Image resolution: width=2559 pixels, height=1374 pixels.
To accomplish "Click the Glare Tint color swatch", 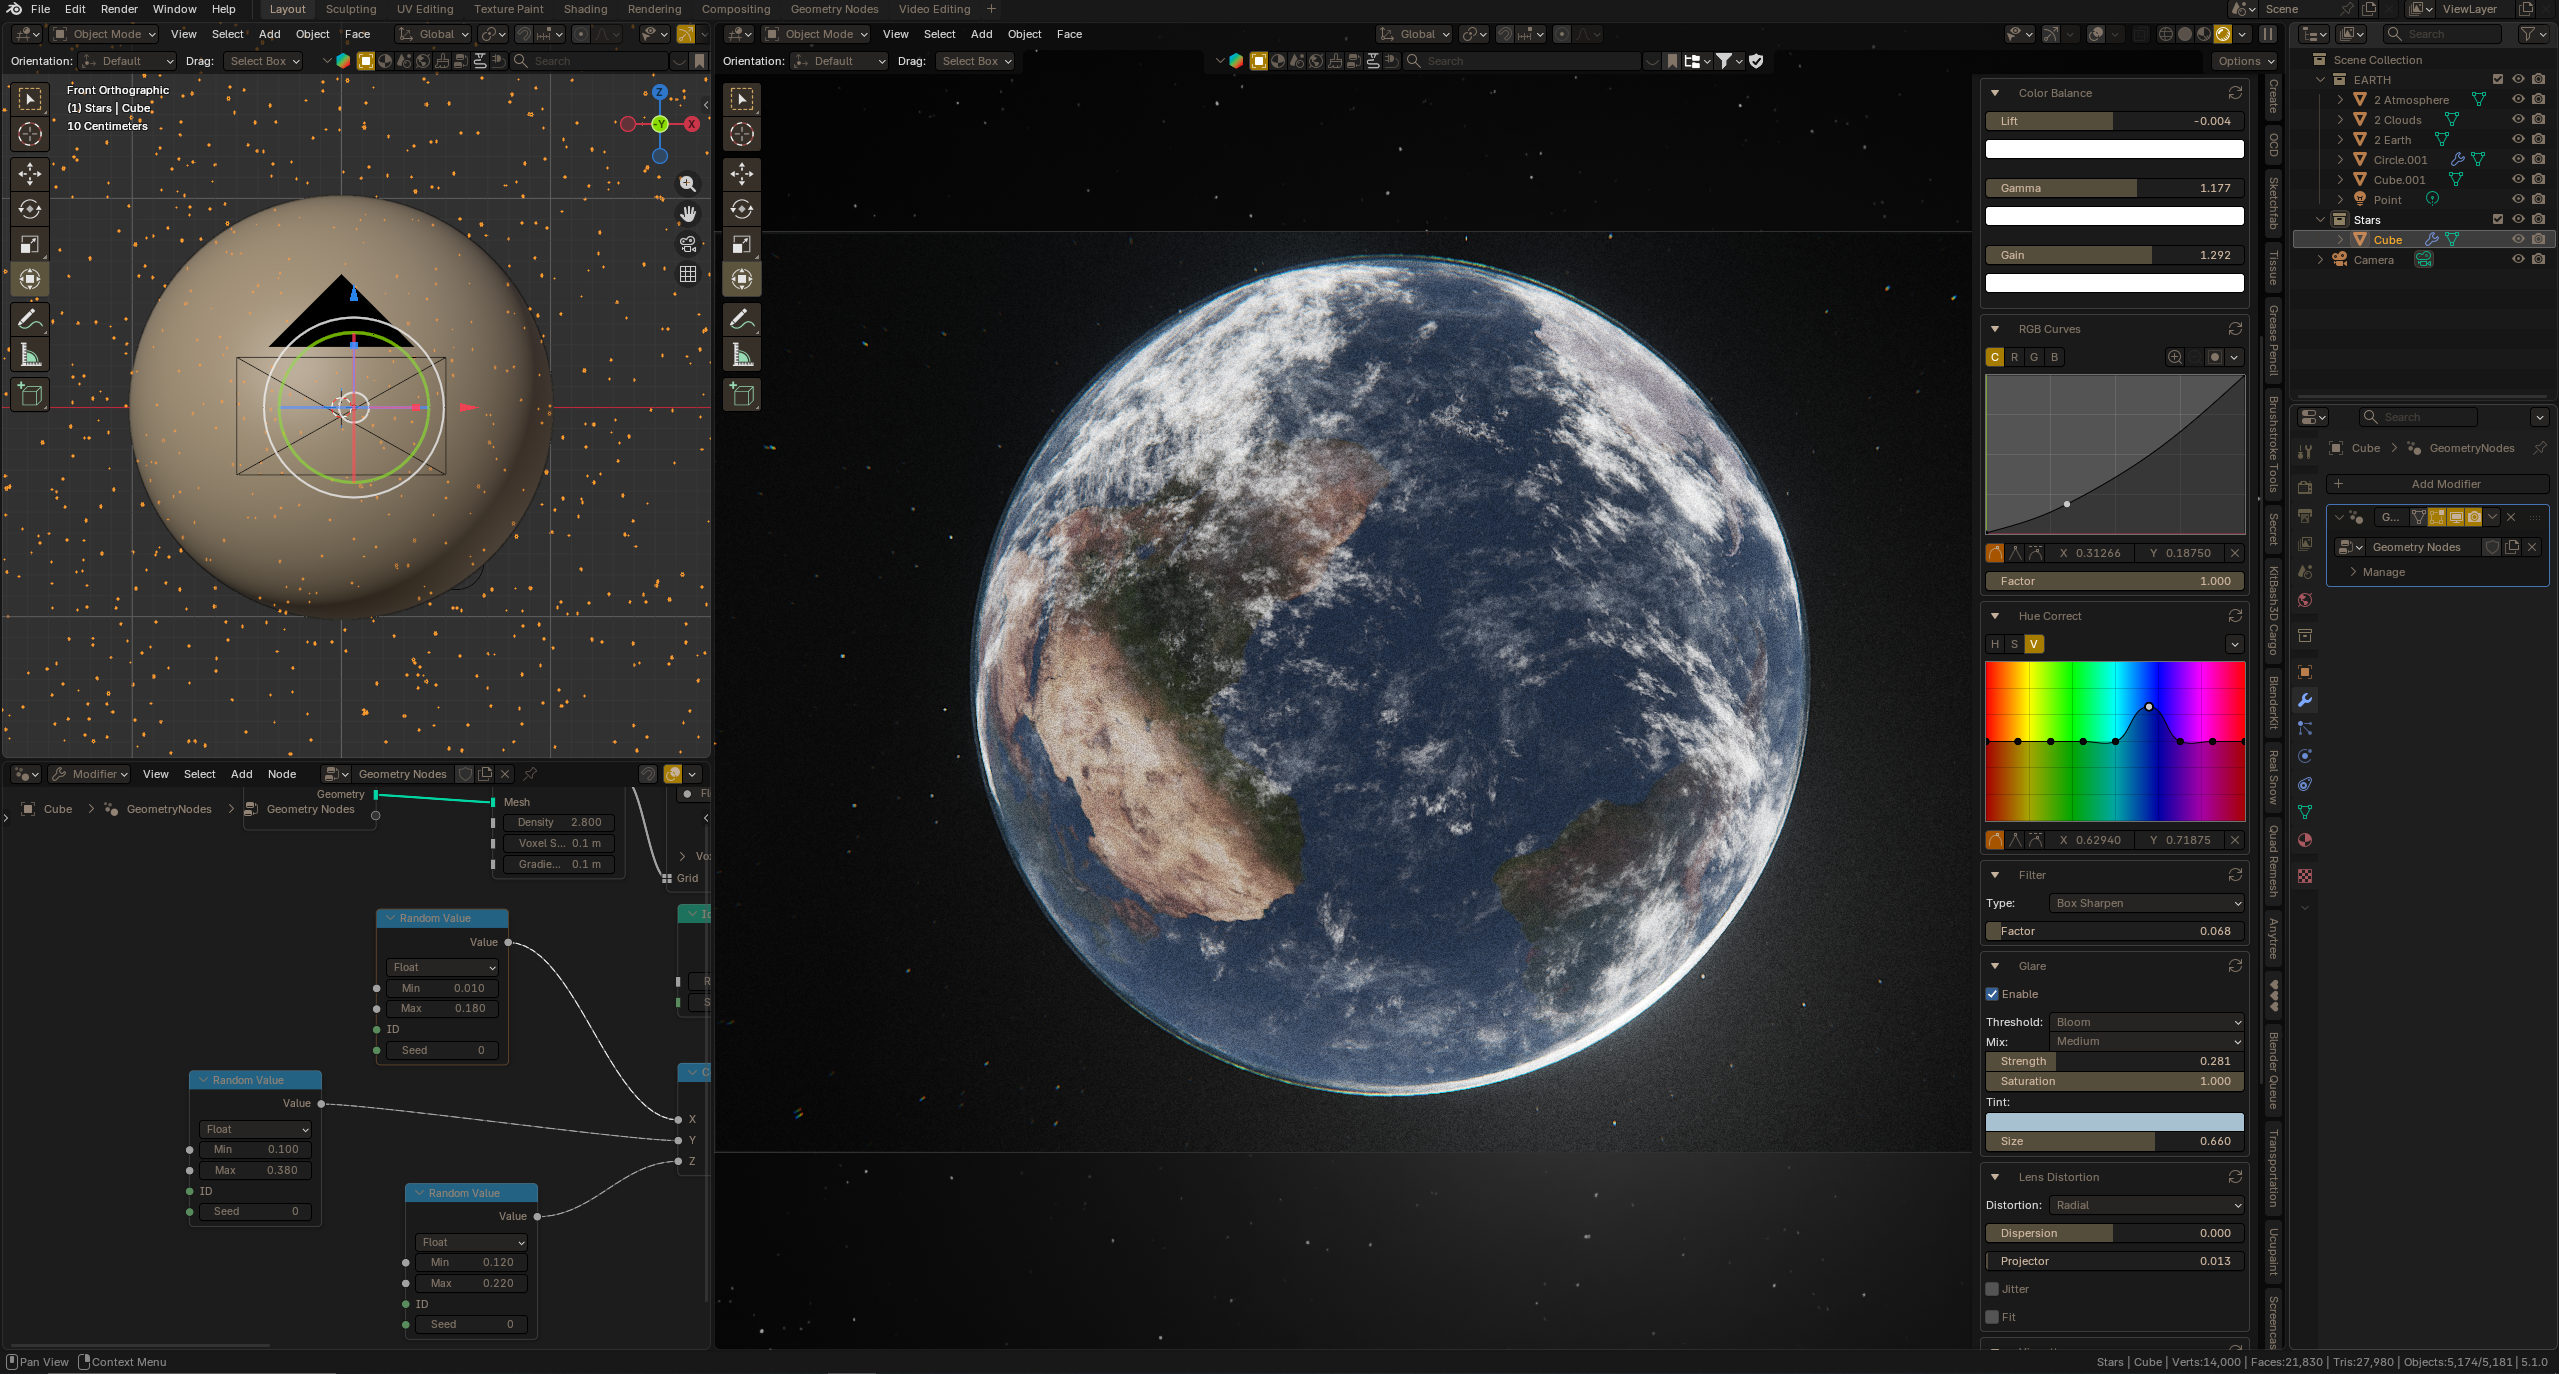I will [2114, 1122].
